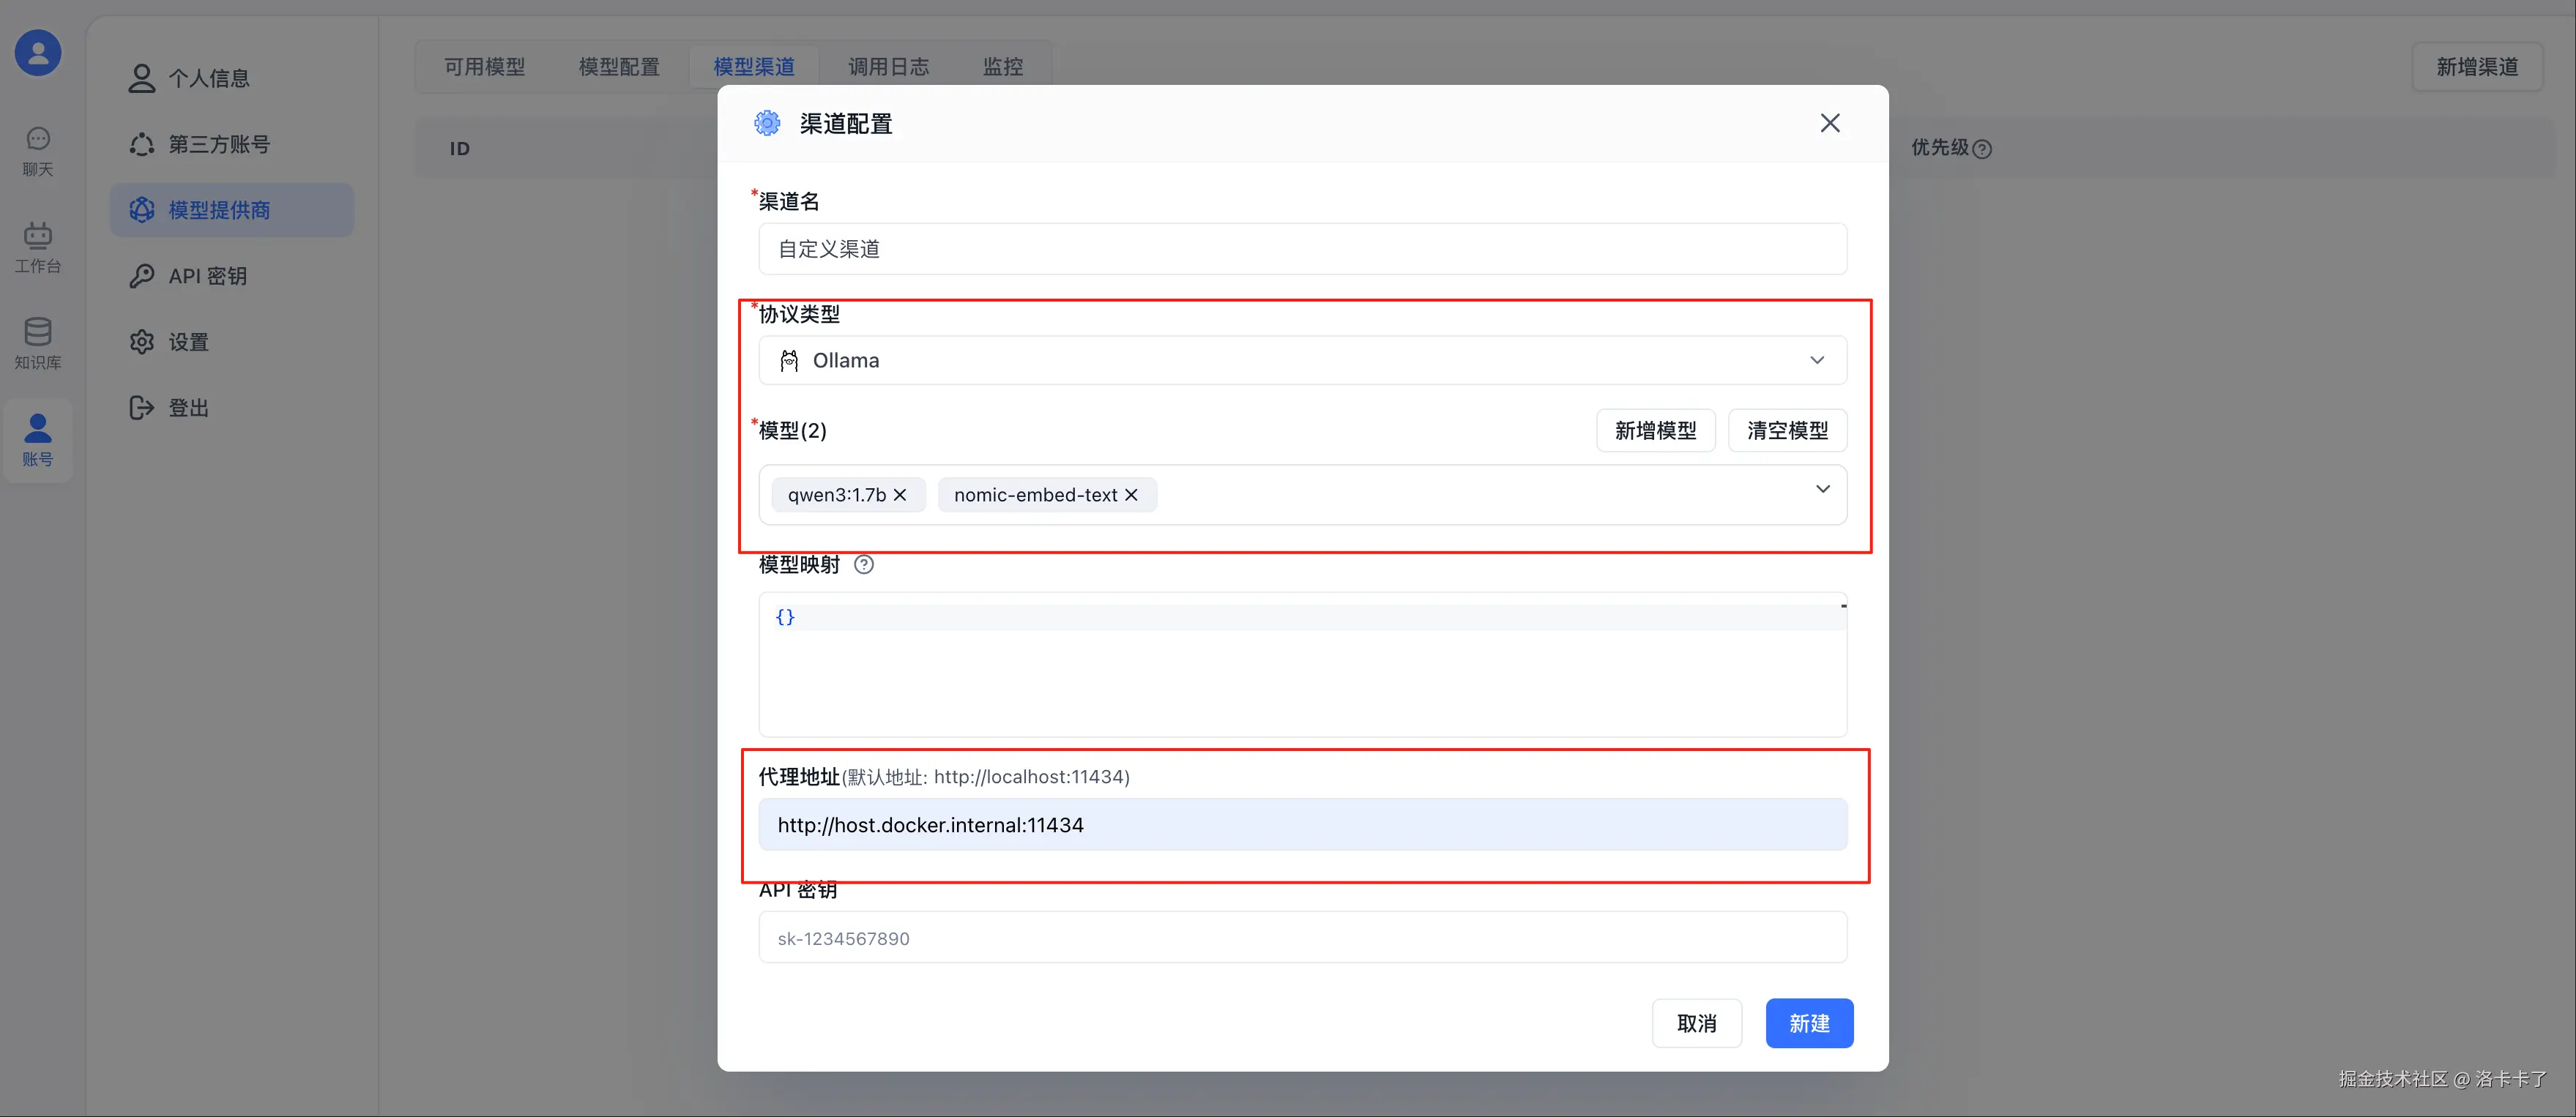Open the API 密钥 menu item

(x=207, y=276)
